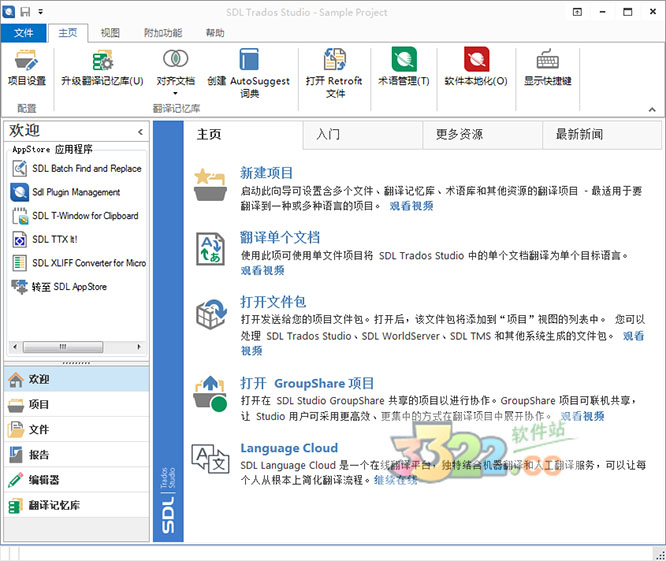This screenshot has width=666, height=561.
Task: Select the 主页 welcome page tab
Action: tap(243, 135)
